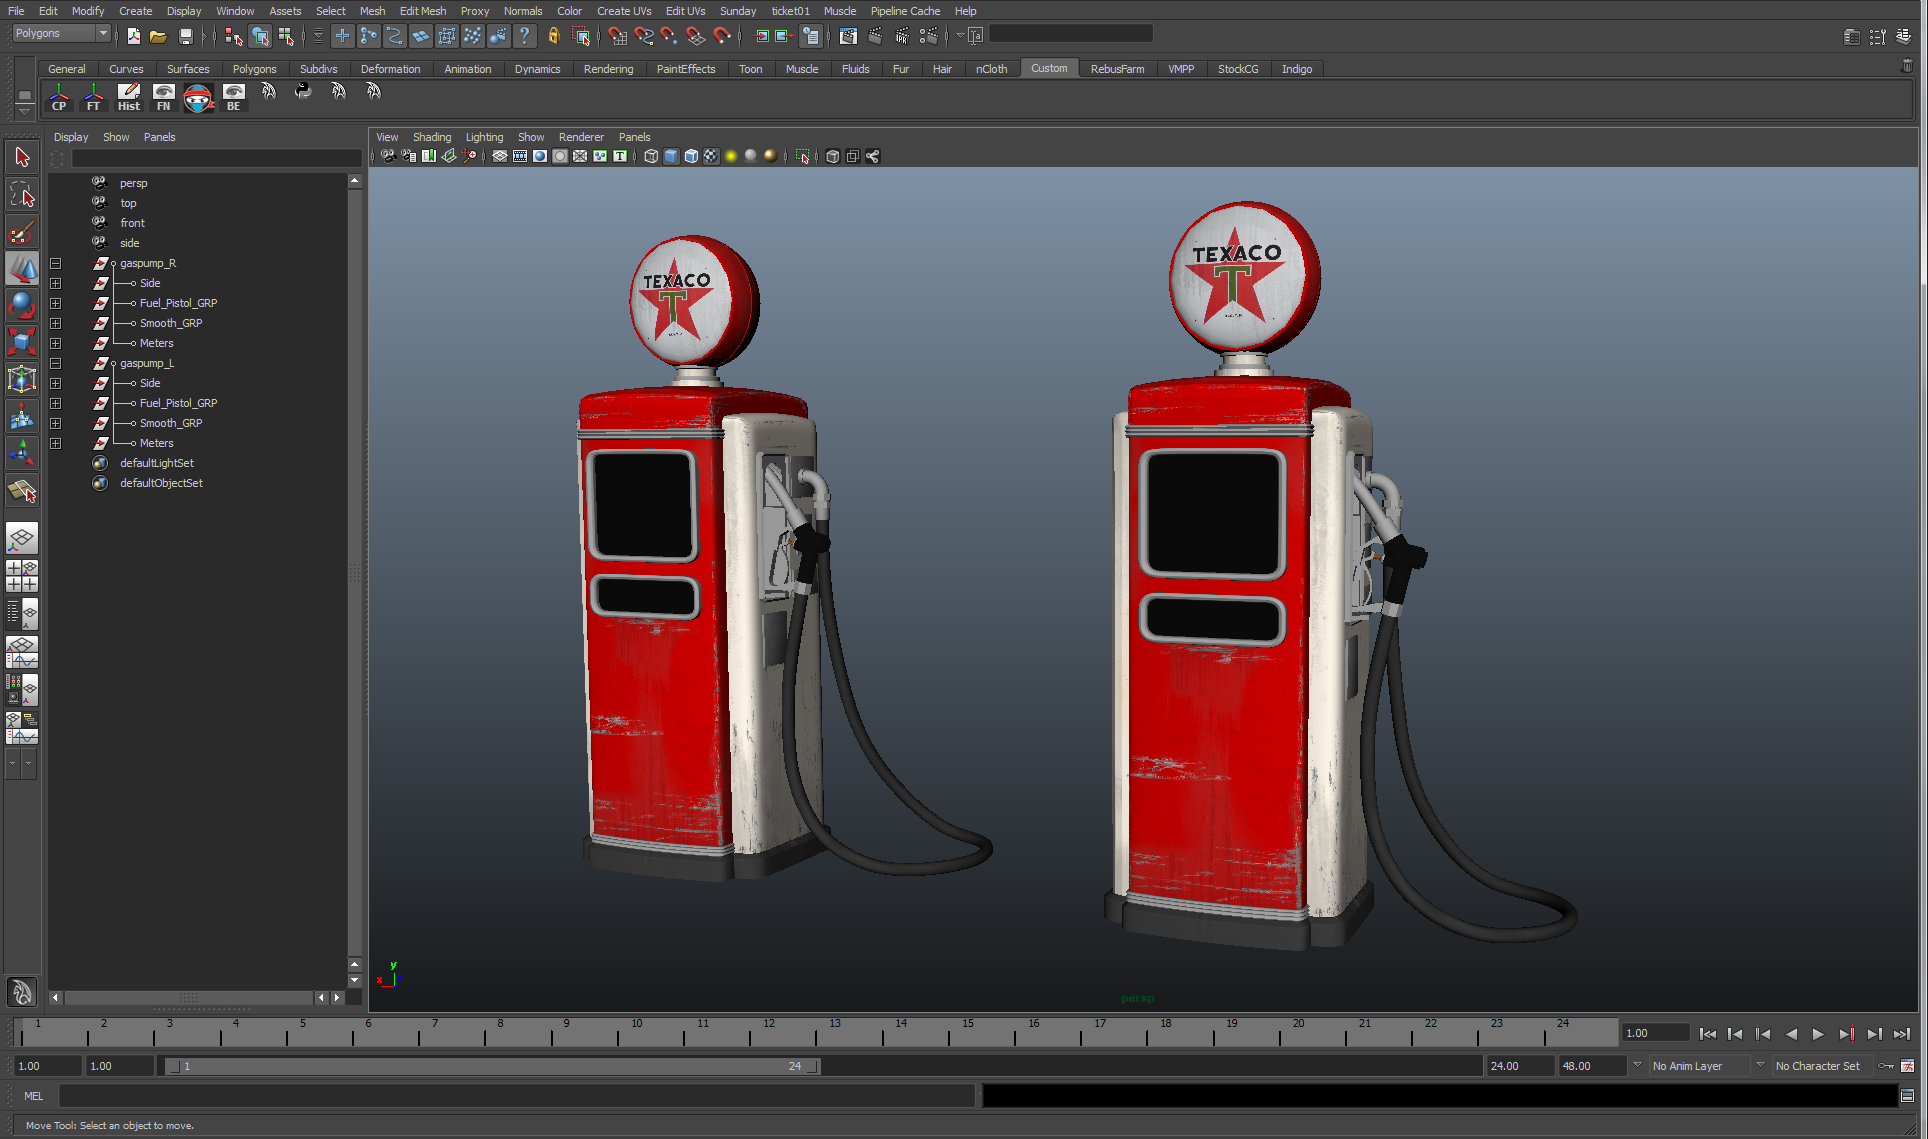This screenshot has width=1928, height=1139.
Task: Toggle viewport textured display checker icon
Action: pyautogui.click(x=711, y=156)
